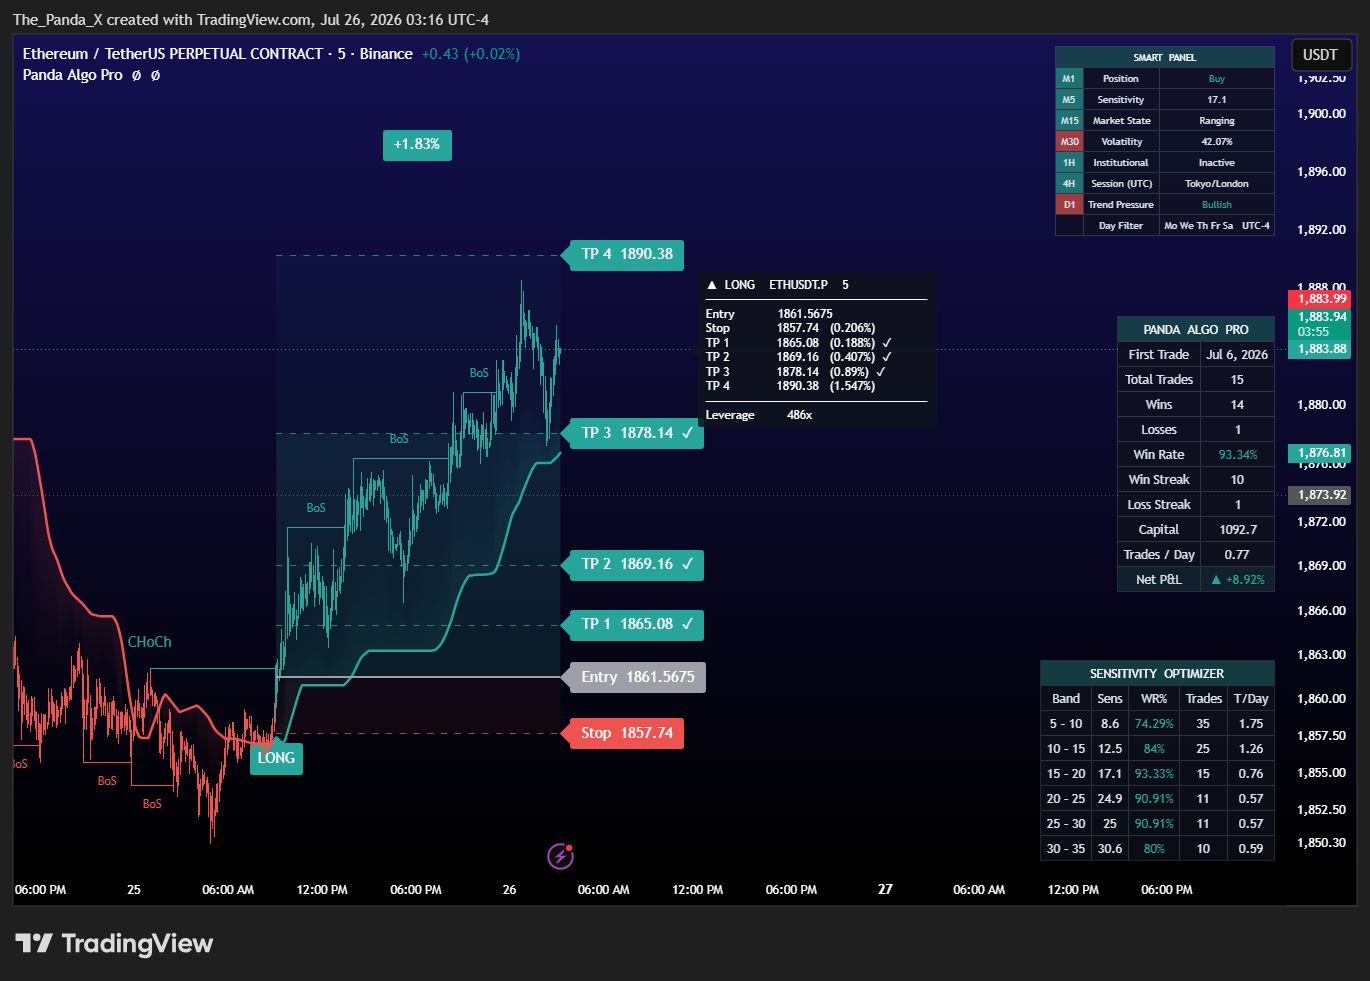Viewport: 1370px width, 981px height.
Task: Click the Session value Tokyo/London
Action: pyautogui.click(x=1216, y=183)
